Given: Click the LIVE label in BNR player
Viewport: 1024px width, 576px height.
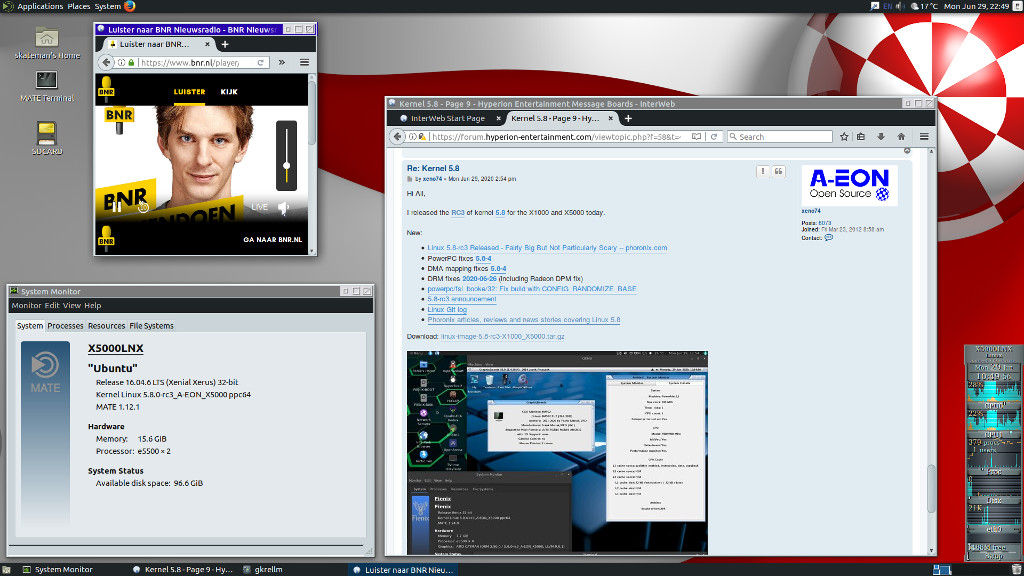Looking at the screenshot, I should click(259, 207).
